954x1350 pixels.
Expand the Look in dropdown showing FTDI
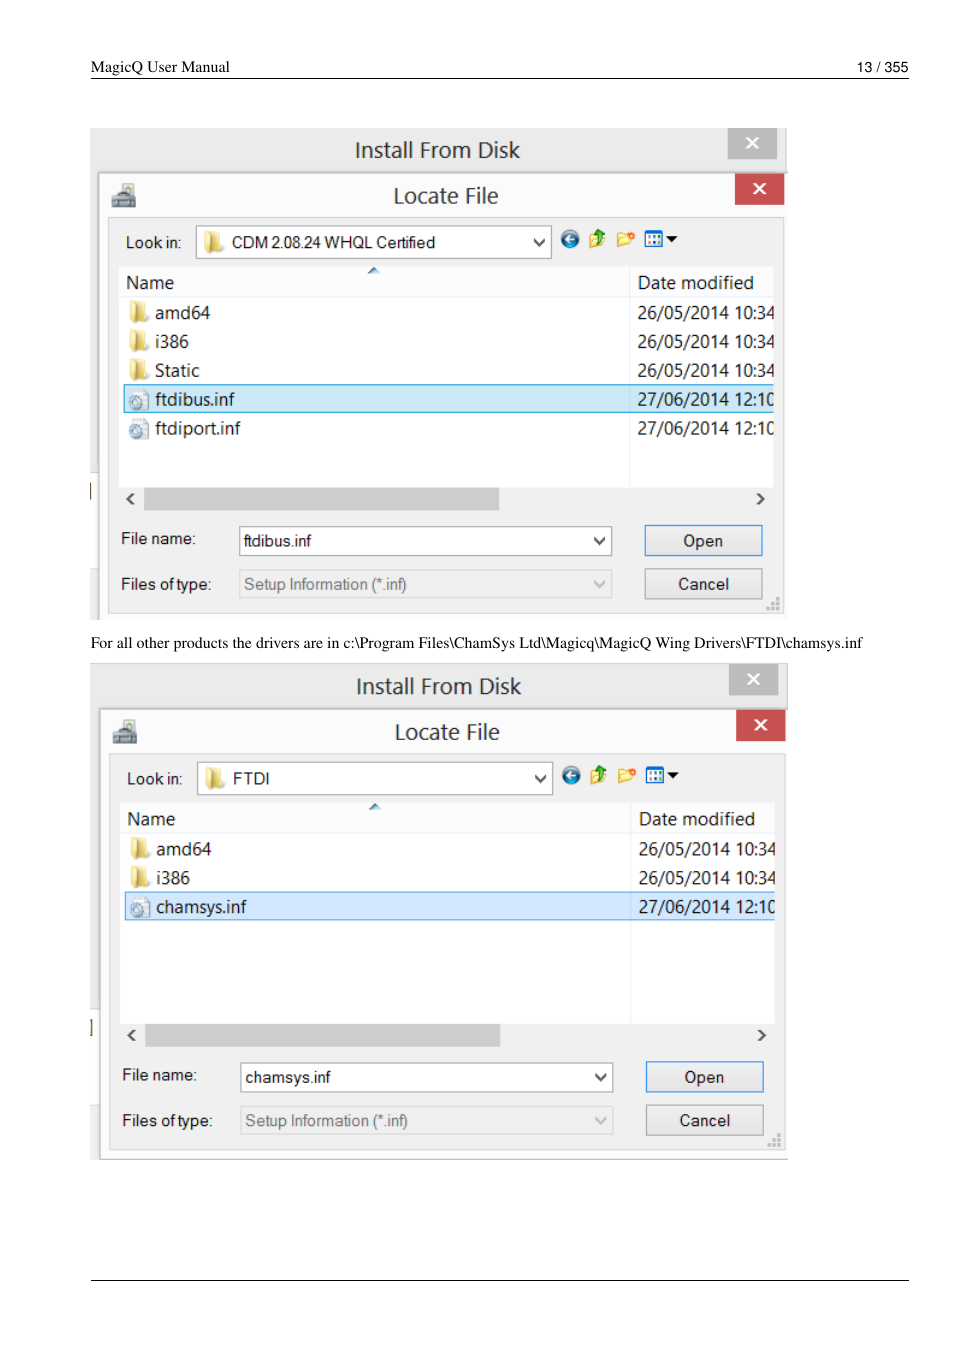tap(540, 779)
